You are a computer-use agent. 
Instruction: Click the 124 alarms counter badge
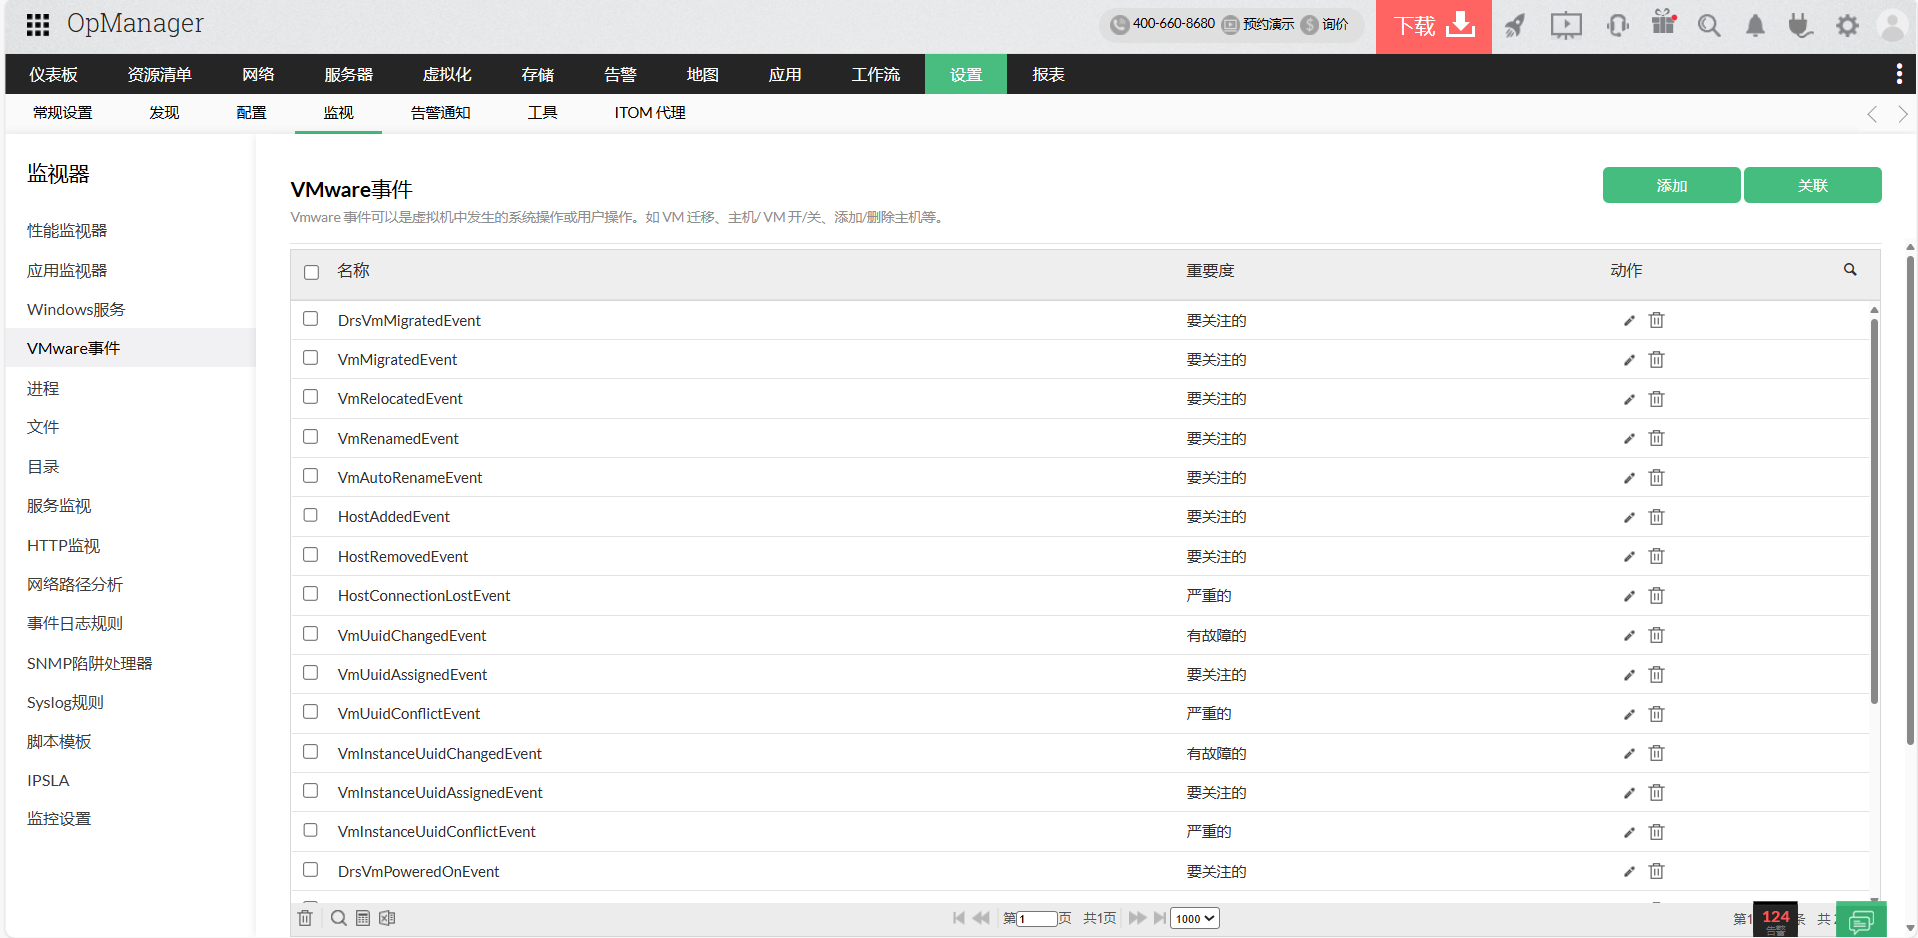(1775, 919)
